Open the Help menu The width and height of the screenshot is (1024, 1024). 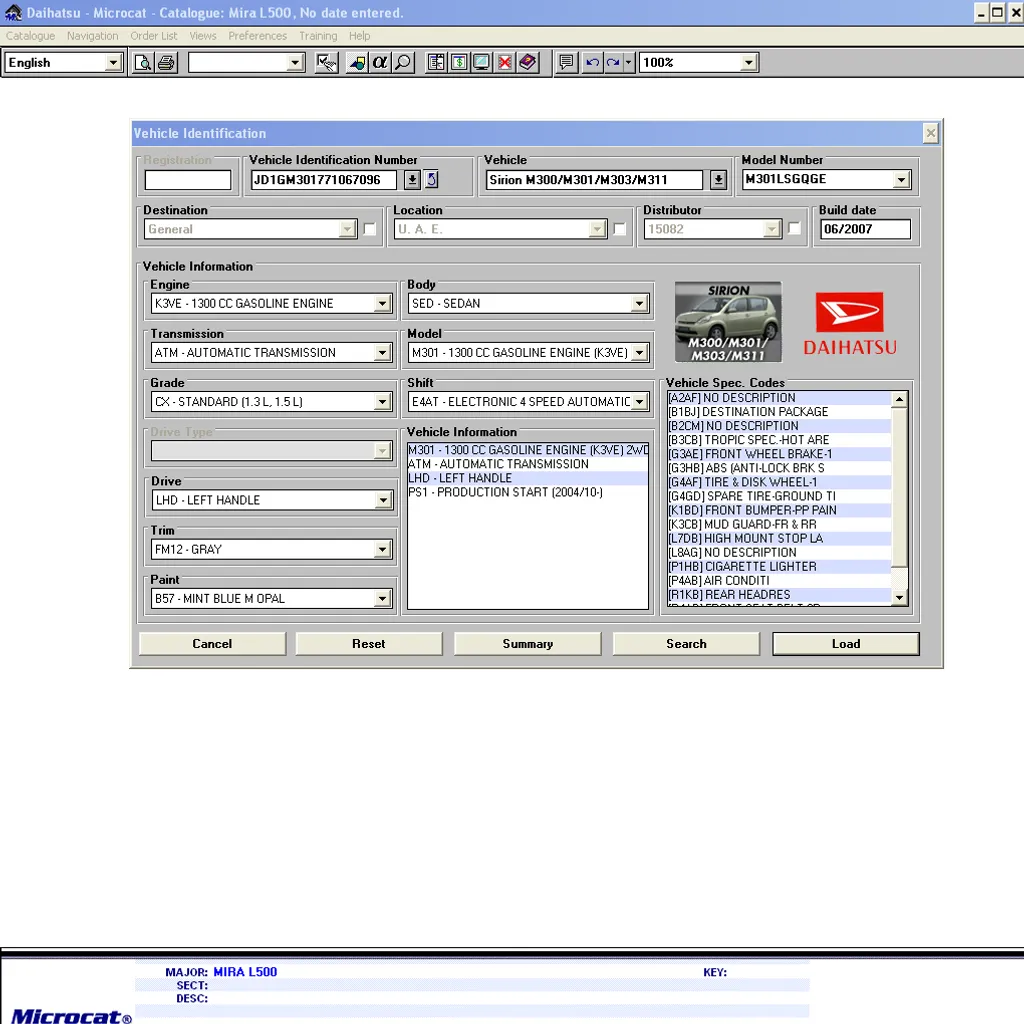click(x=359, y=36)
